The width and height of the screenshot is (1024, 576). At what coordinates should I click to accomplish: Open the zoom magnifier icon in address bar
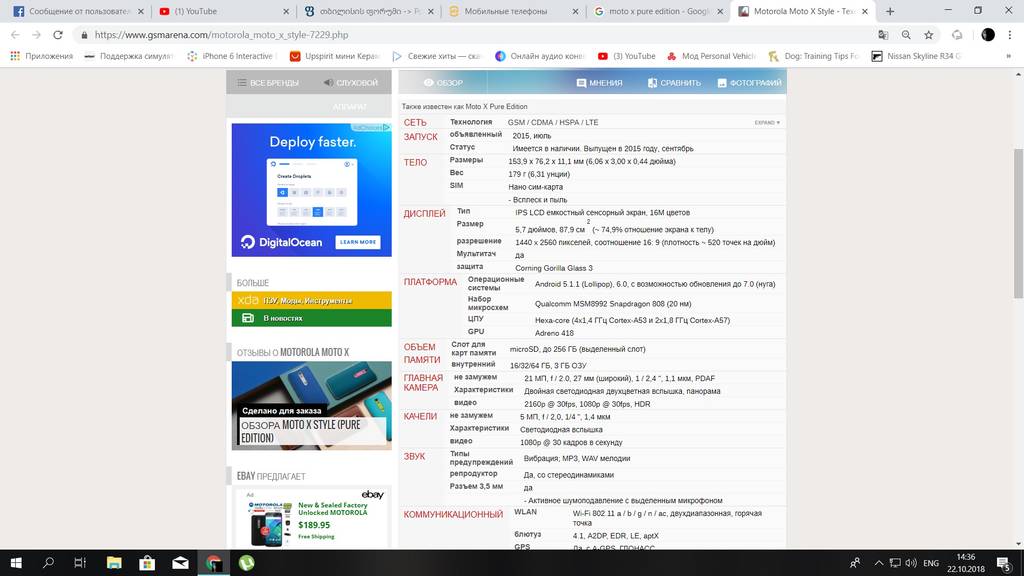[906, 35]
